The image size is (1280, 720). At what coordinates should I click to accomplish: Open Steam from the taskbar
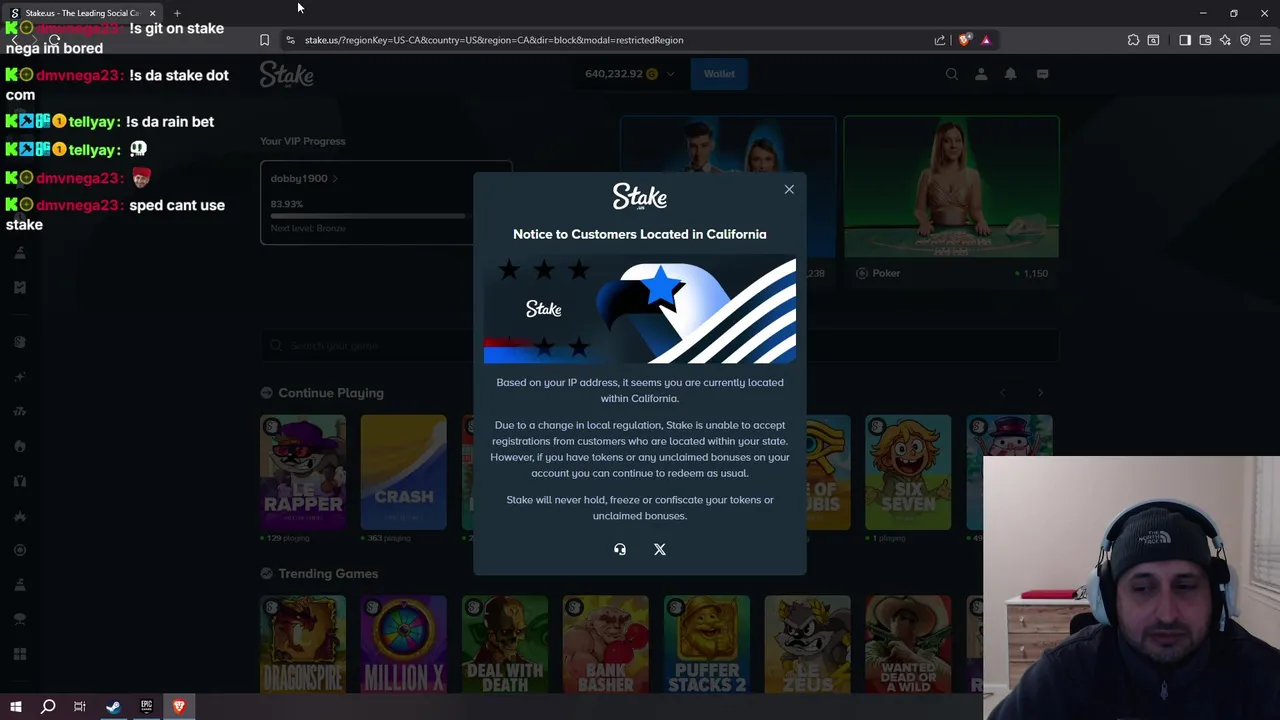[x=113, y=707]
